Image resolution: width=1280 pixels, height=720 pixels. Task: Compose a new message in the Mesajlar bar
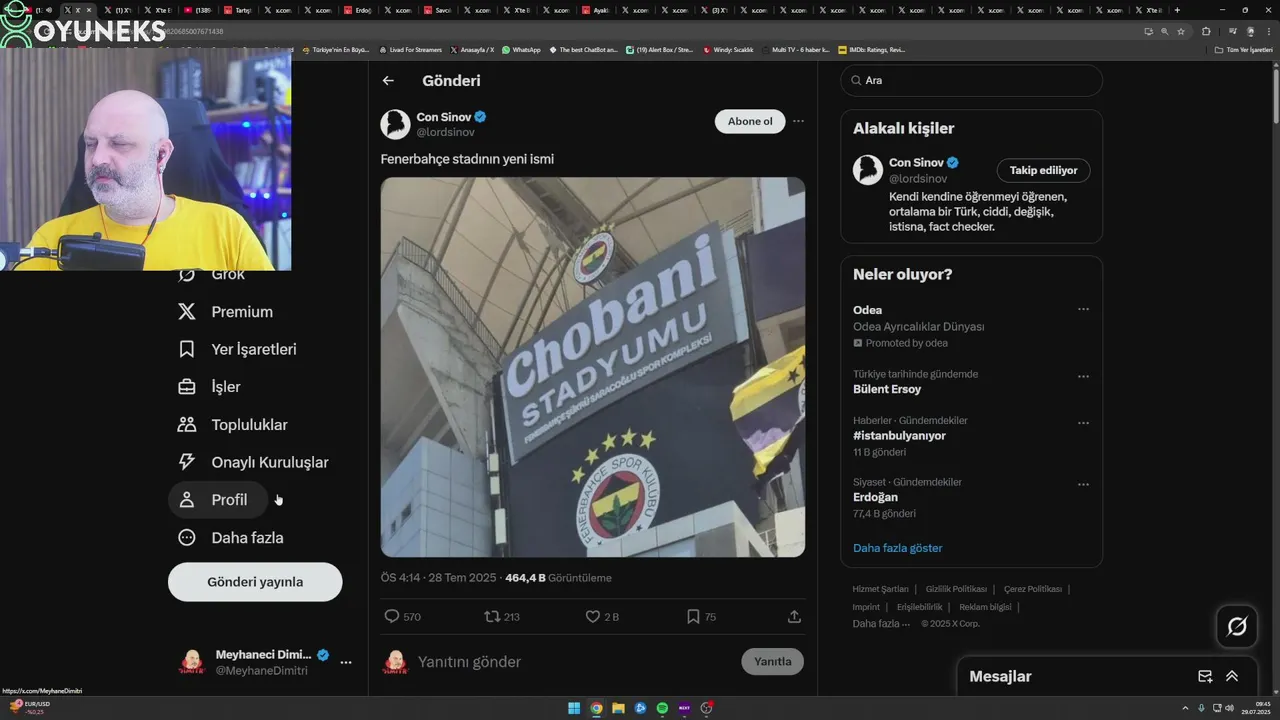[x=1205, y=677]
